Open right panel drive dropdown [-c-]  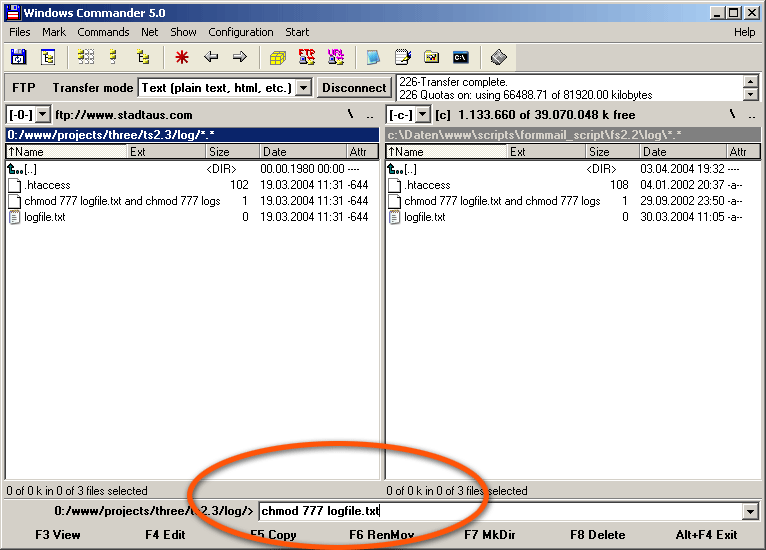click(423, 115)
